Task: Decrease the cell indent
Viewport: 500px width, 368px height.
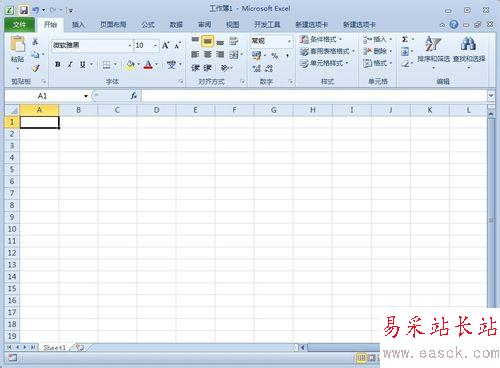Action: 195,68
